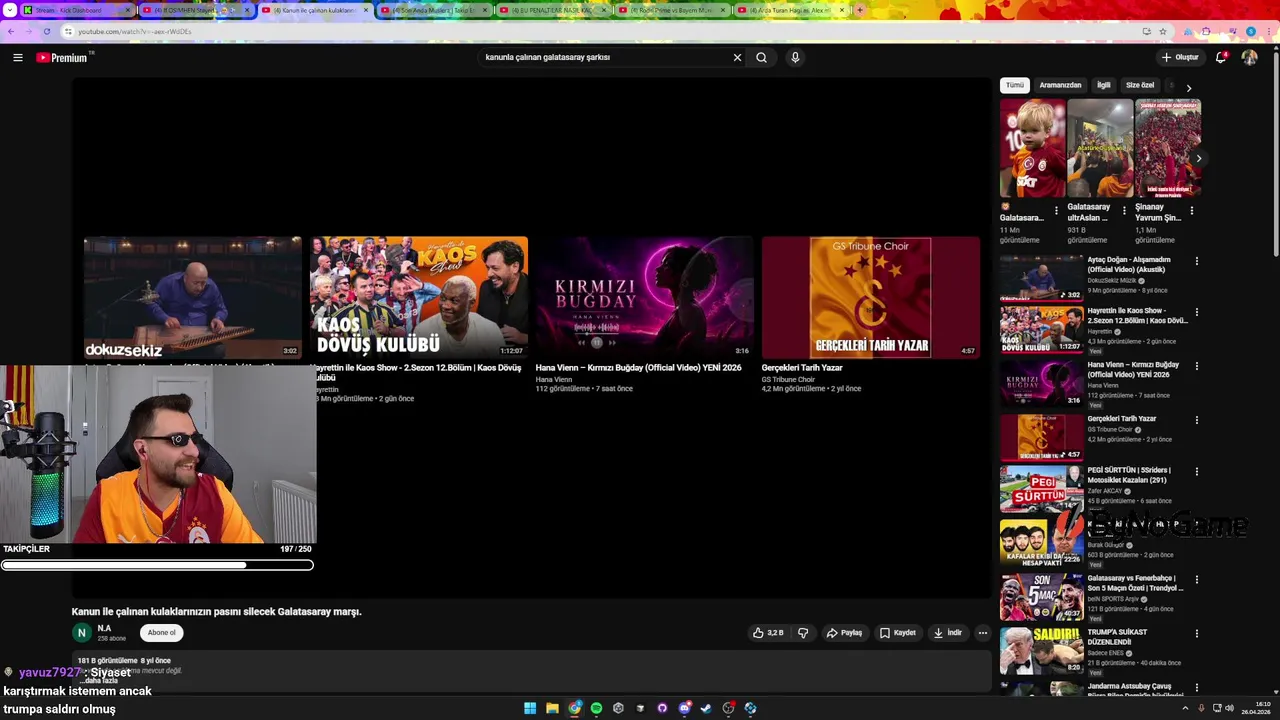The height and width of the screenshot is (720, 1280).
Task: Advance Shorts shelf with next arrow
Action: pos(1198,158)
